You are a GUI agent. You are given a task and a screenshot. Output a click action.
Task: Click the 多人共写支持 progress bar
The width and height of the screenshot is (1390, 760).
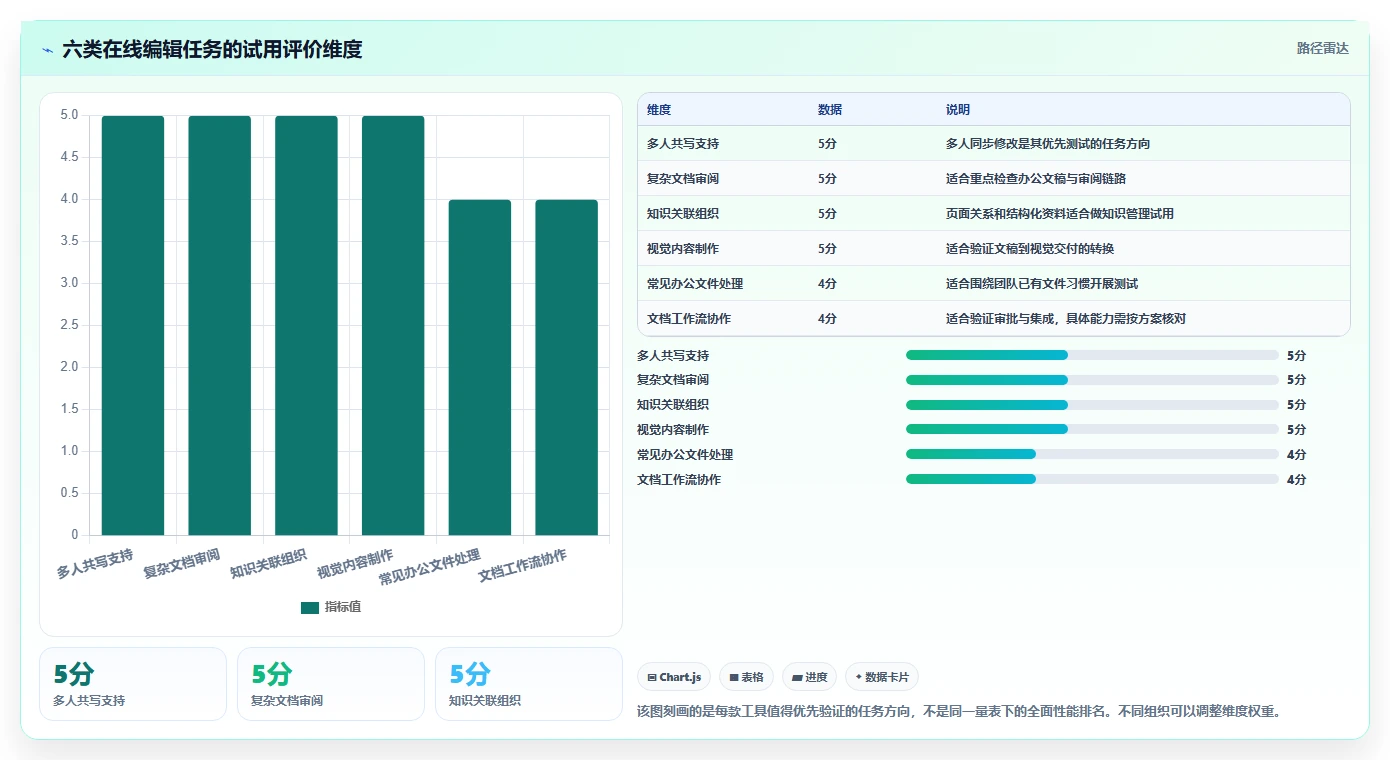click(x=1092, y=355)
